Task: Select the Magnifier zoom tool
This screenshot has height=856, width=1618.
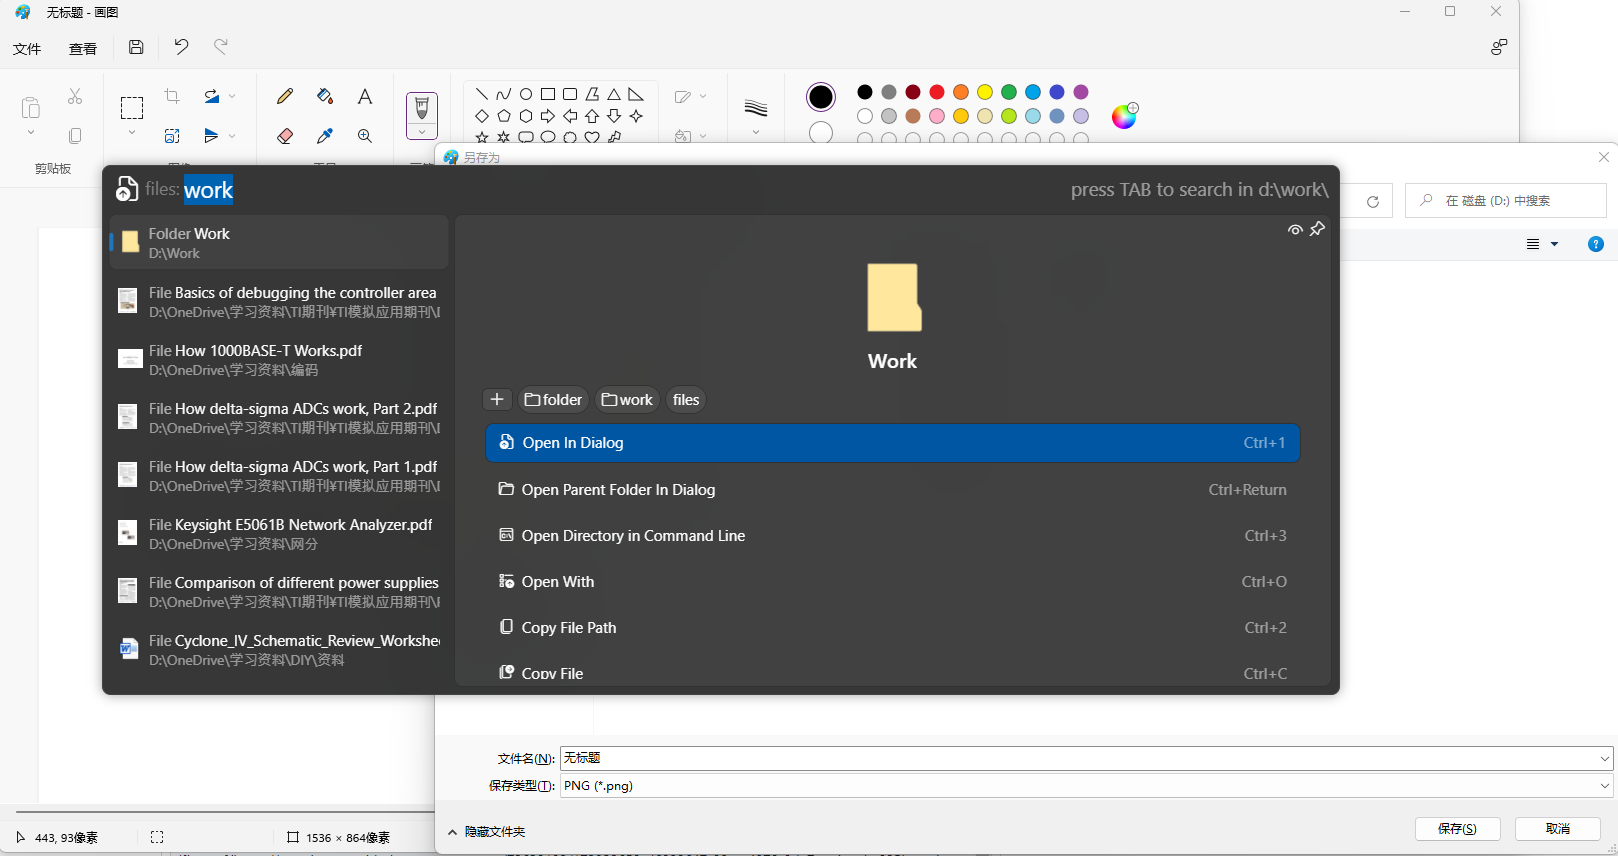Action: point(365,136)
